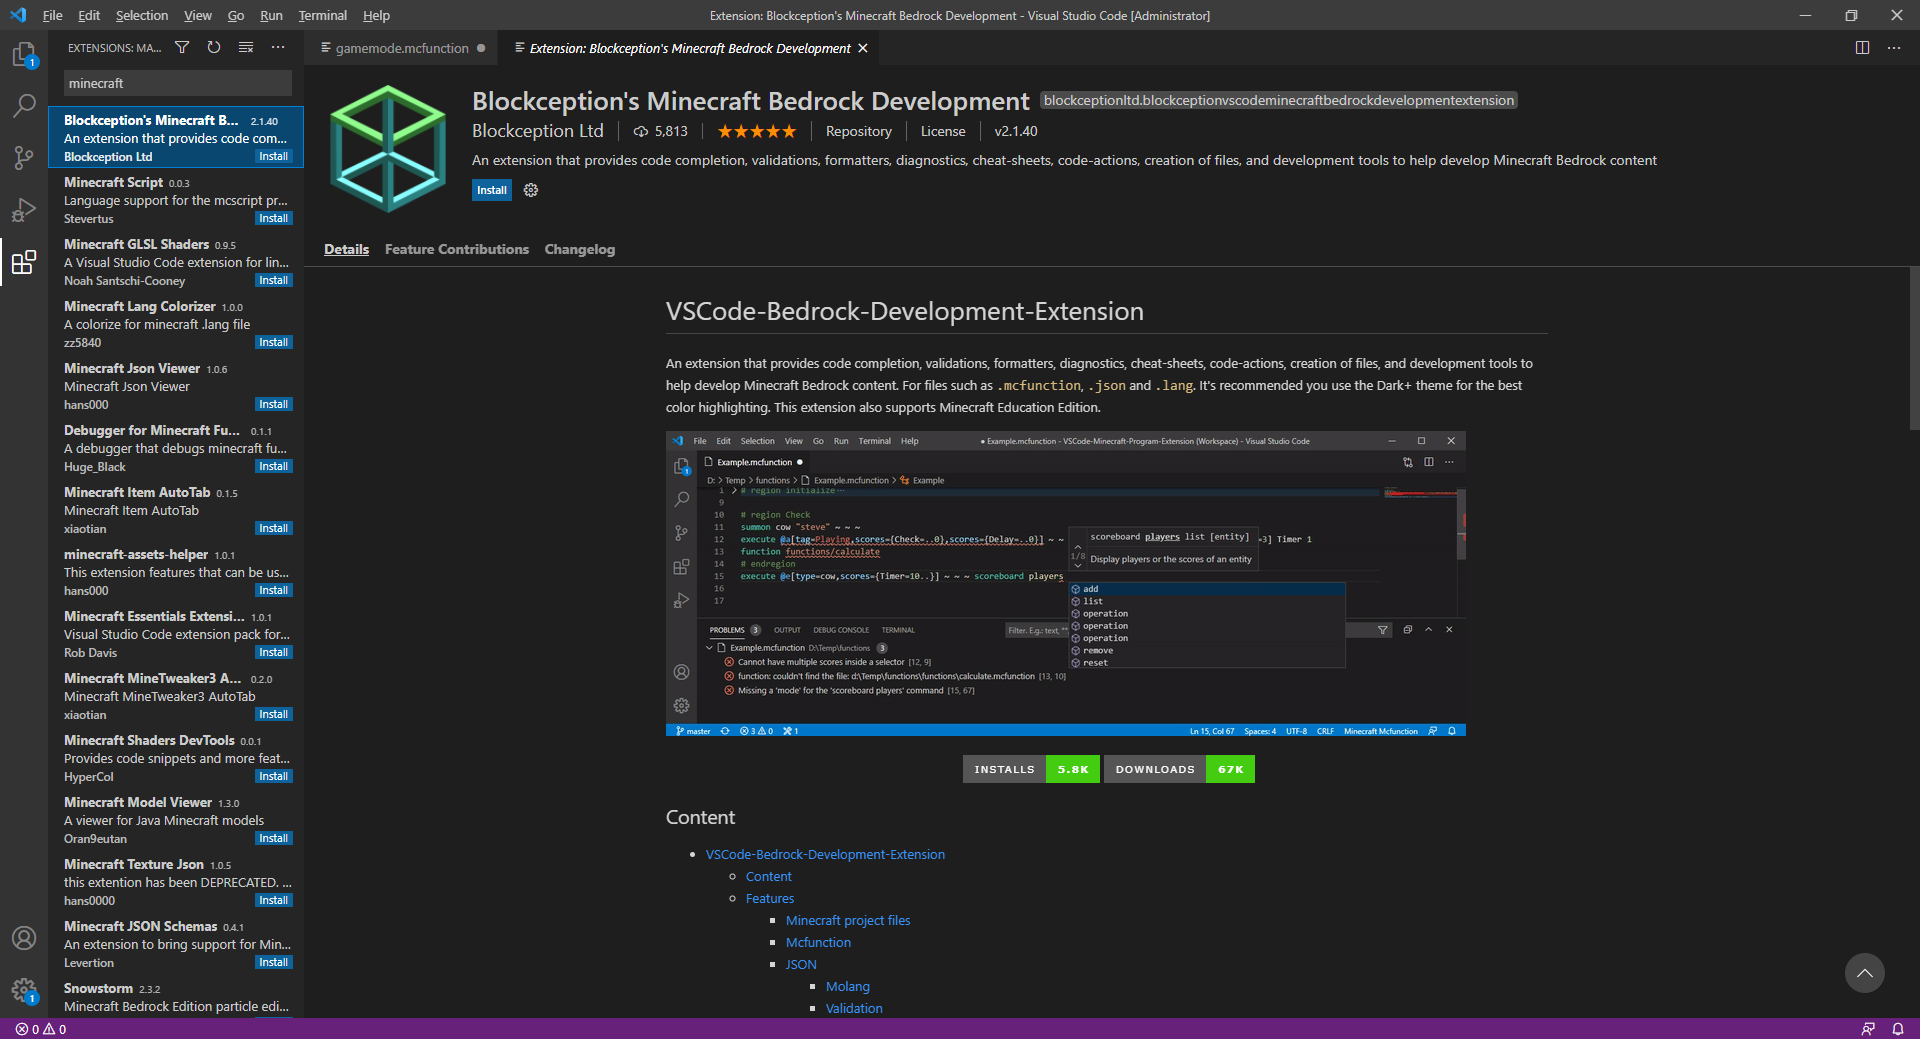1920x1039 pixels.
Task: Open the Terminal menu
Action: tap(322, 15)
